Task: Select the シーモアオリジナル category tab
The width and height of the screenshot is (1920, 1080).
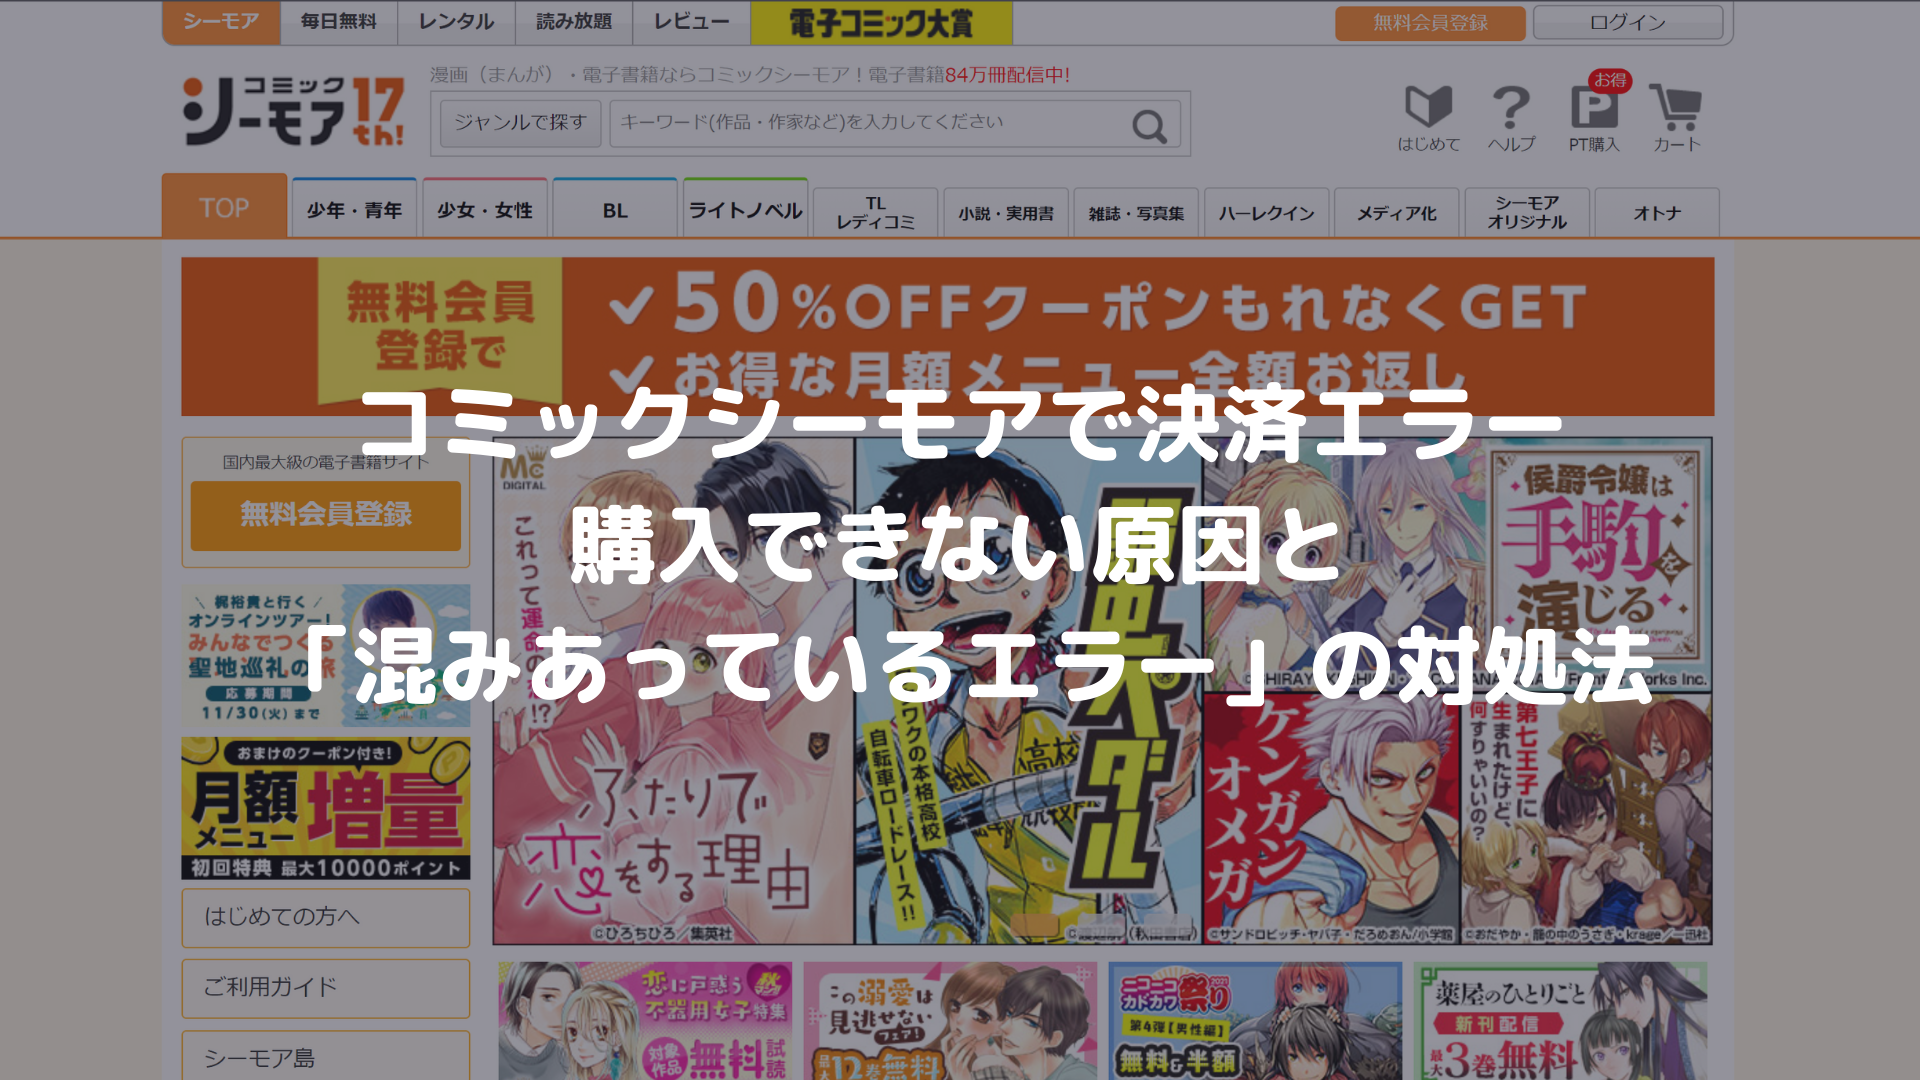Action: click(x=1527, y=213)
